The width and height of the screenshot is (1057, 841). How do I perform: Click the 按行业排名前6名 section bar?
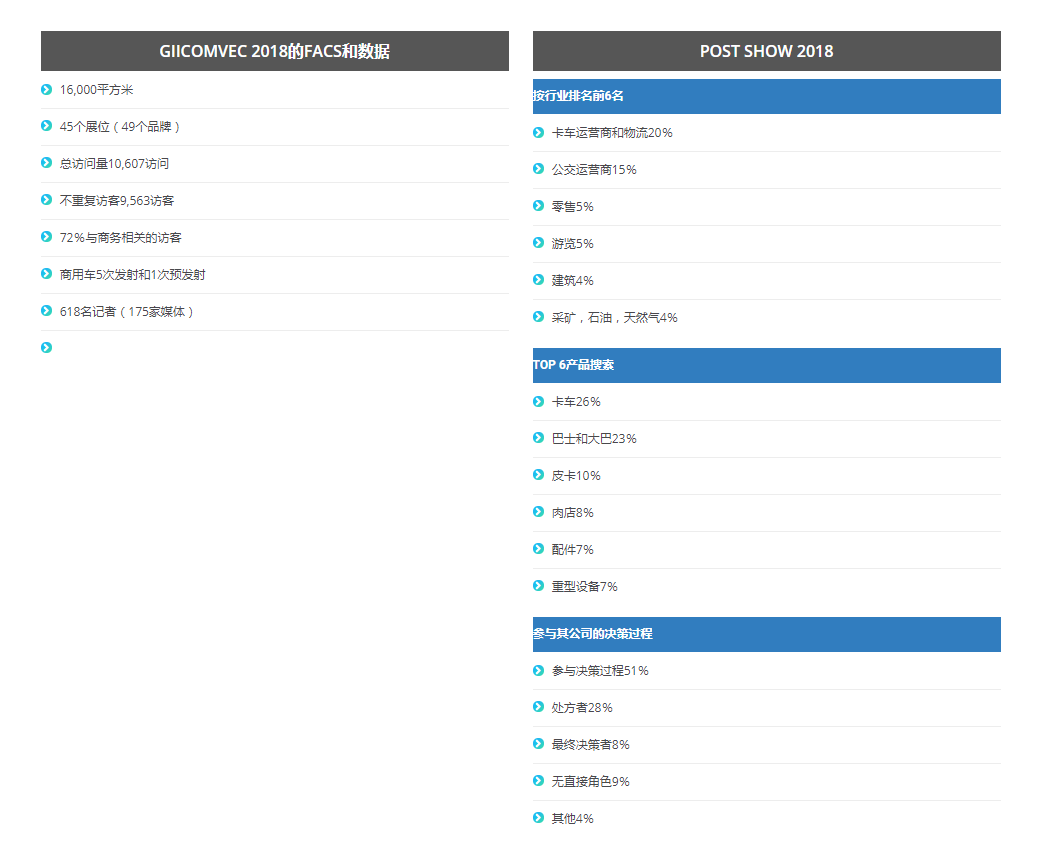coord(766,97)
